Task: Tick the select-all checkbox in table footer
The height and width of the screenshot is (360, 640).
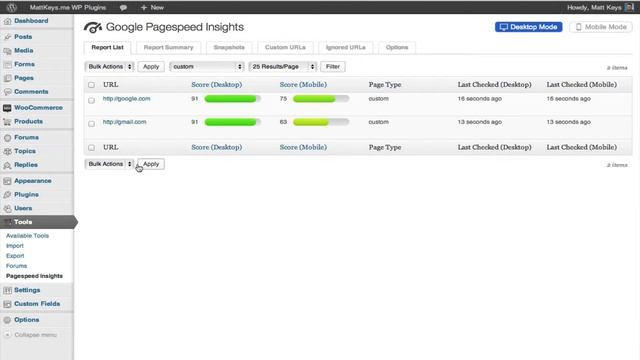Action: point(91,147)
